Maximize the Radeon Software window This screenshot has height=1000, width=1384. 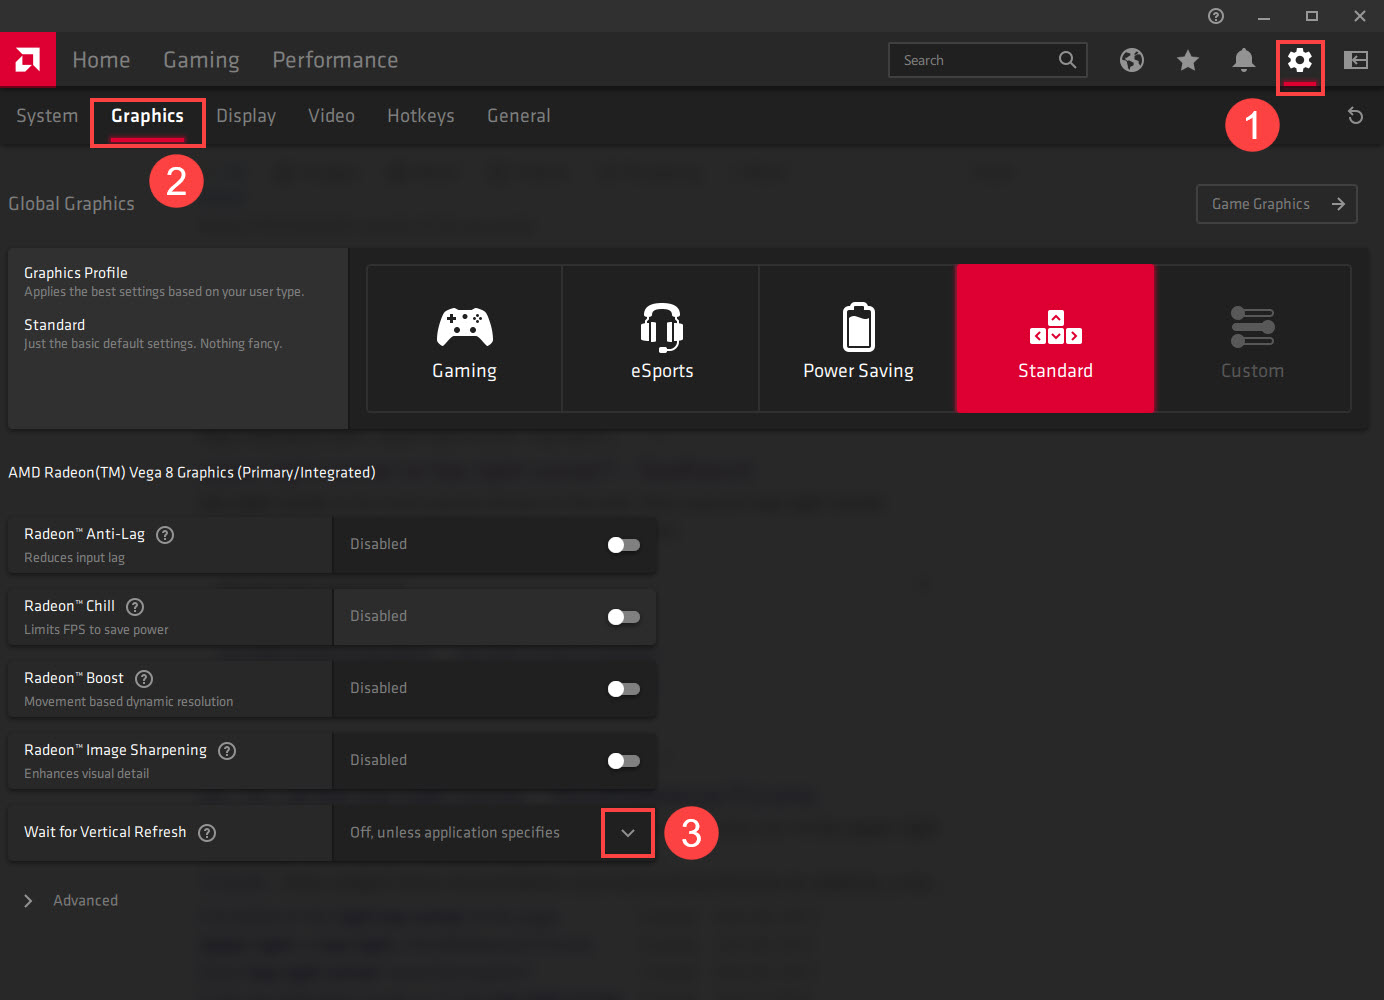pos(1312,16)
